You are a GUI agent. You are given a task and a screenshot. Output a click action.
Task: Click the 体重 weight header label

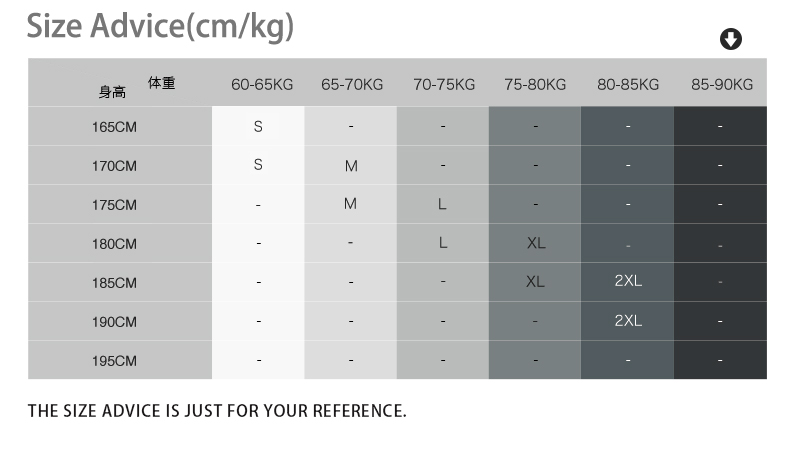pos(161,83)
